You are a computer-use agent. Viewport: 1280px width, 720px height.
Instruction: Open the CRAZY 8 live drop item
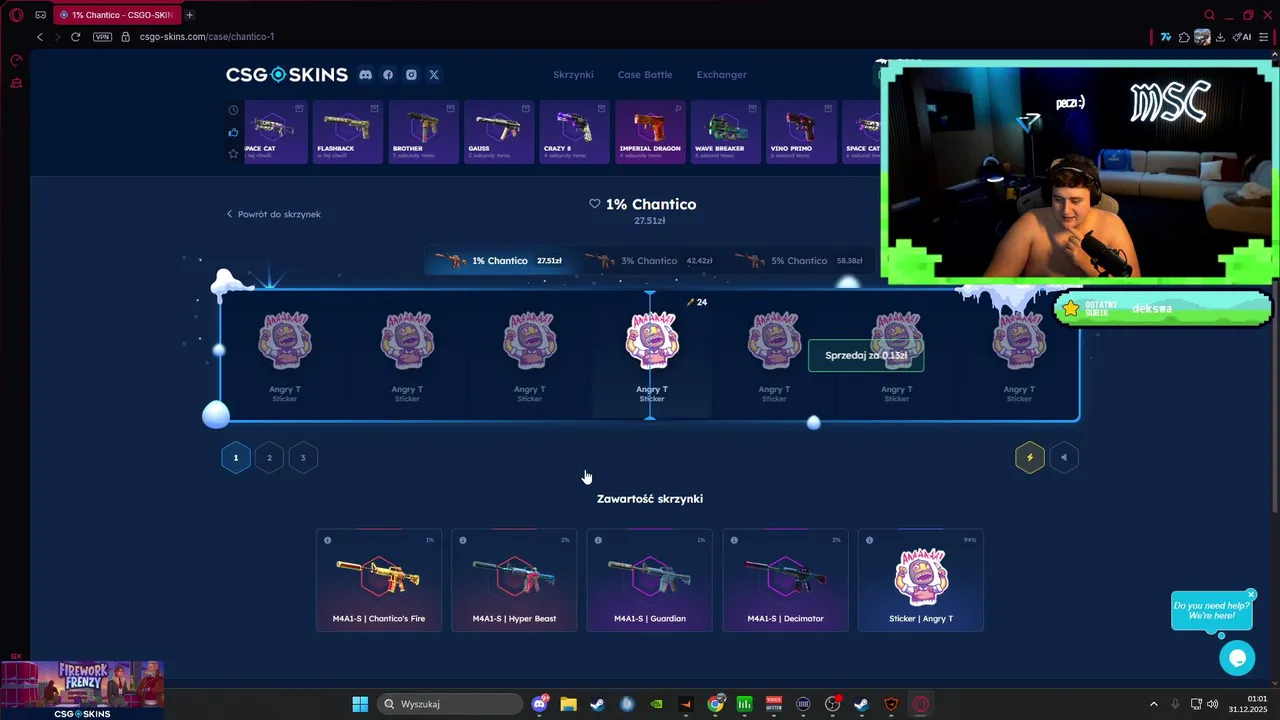574,132
